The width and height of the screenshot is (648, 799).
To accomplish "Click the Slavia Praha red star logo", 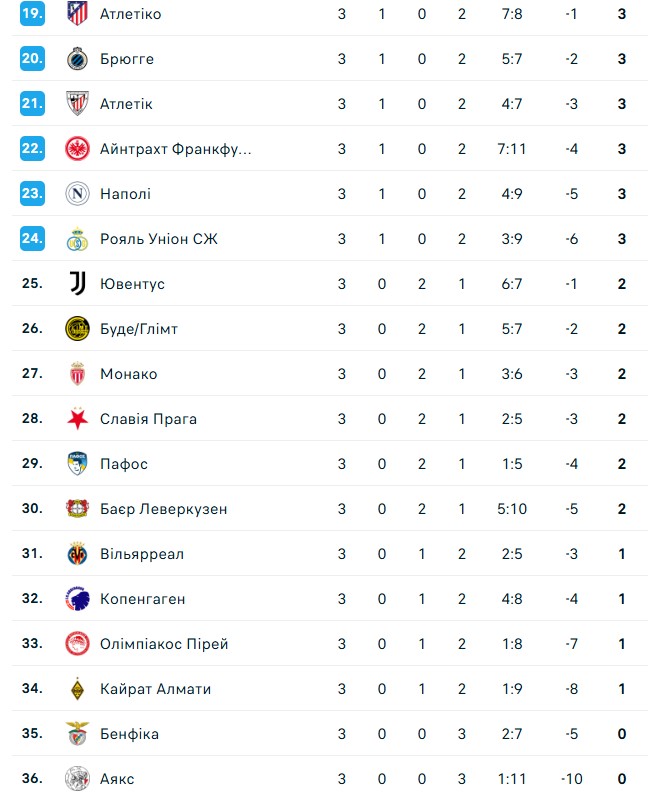I will tap(77, 419).
